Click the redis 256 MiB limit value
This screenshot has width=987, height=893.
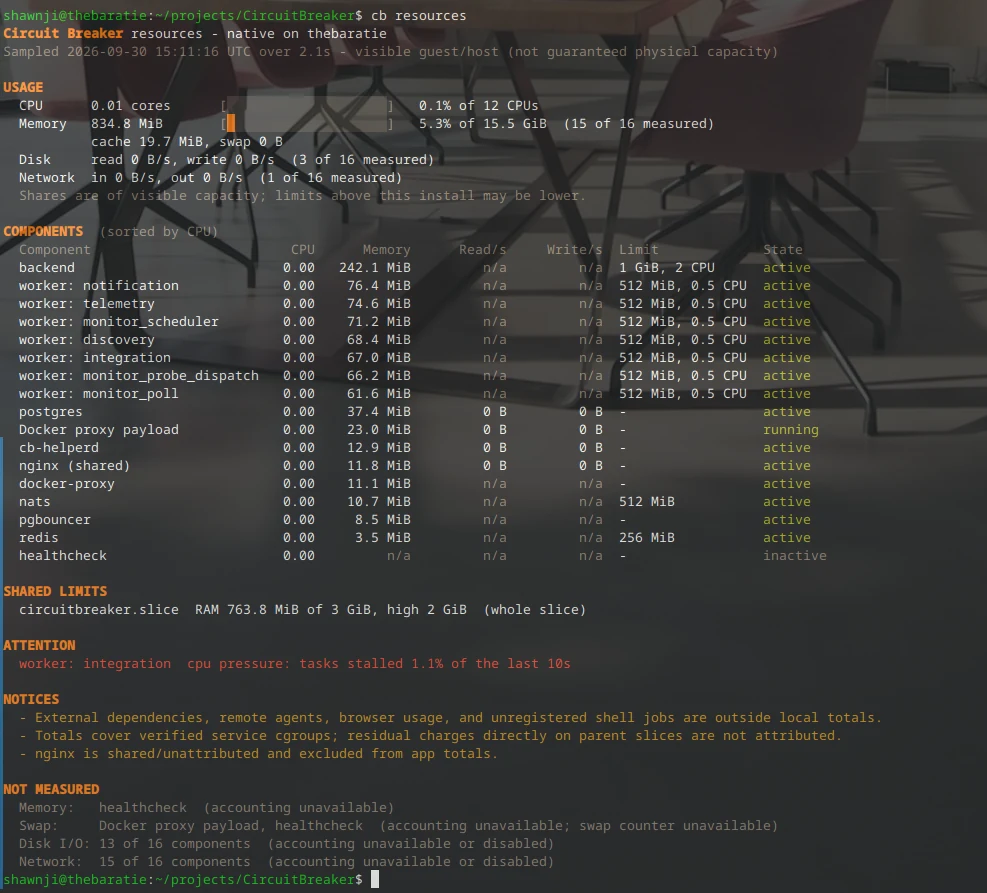click(x=646, y=538)
